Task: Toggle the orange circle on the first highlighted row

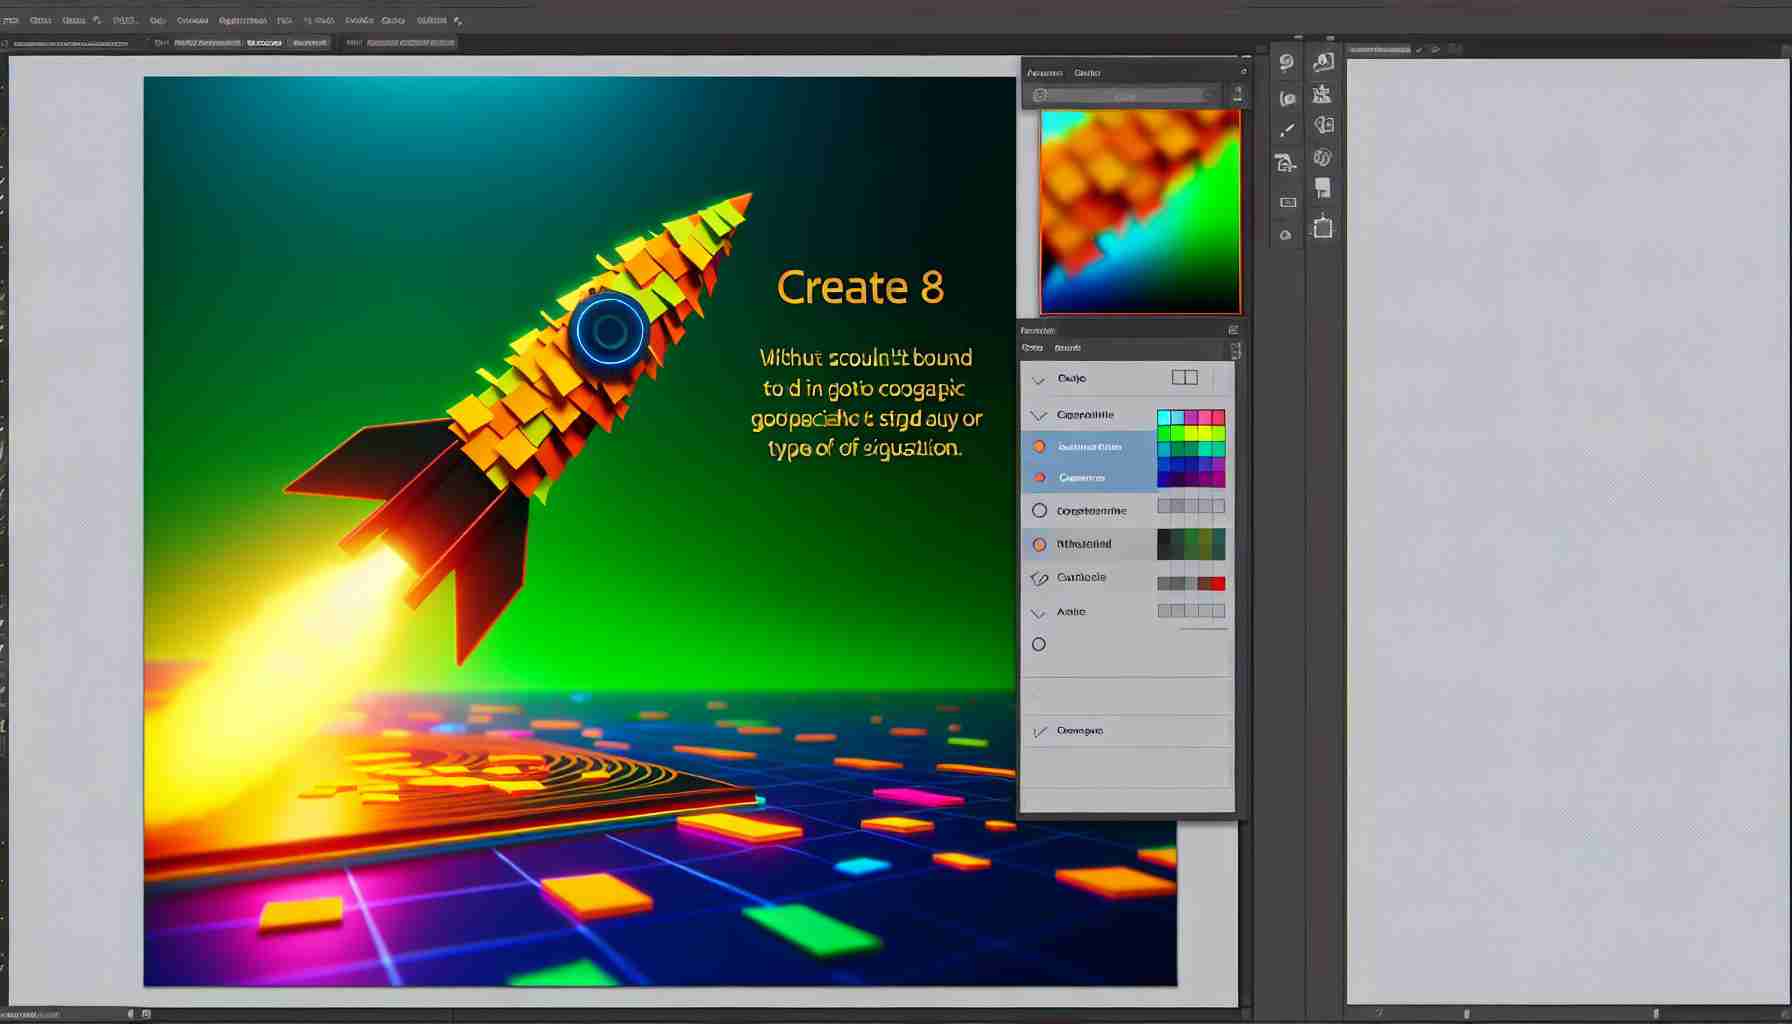Action: (1039, 446)
